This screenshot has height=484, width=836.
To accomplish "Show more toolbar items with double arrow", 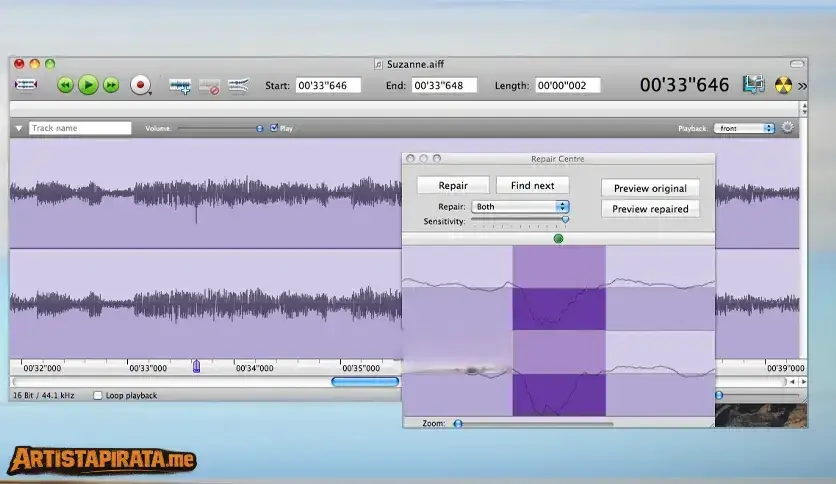I will 802,86.
